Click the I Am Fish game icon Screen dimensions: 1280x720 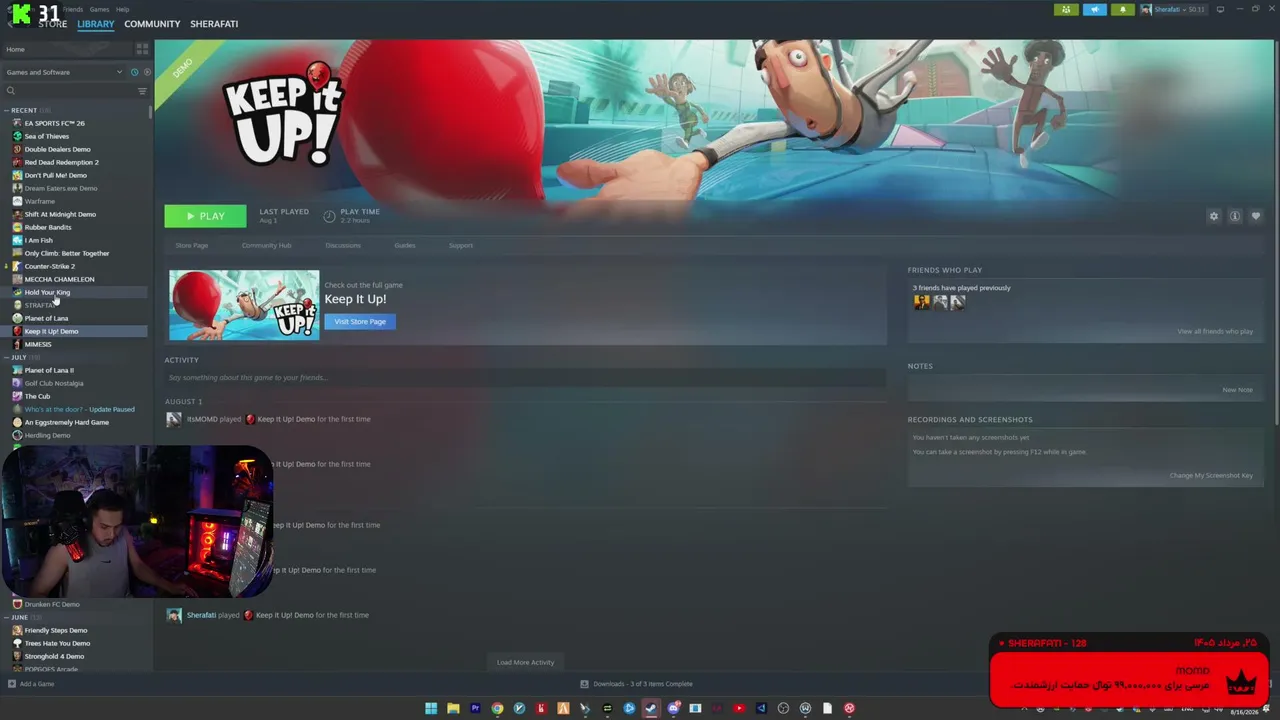(17, 240)
